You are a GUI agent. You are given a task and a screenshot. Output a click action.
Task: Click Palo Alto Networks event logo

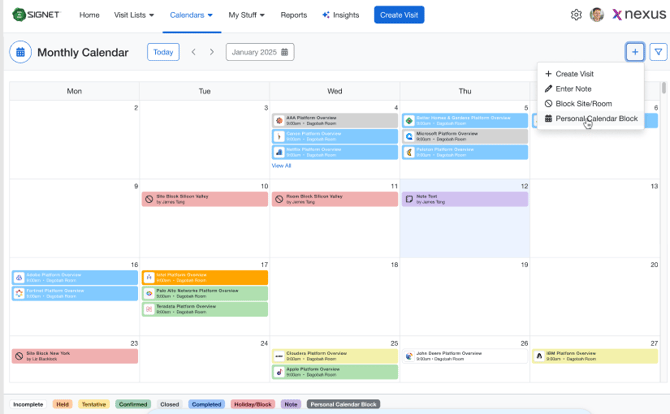149,294
